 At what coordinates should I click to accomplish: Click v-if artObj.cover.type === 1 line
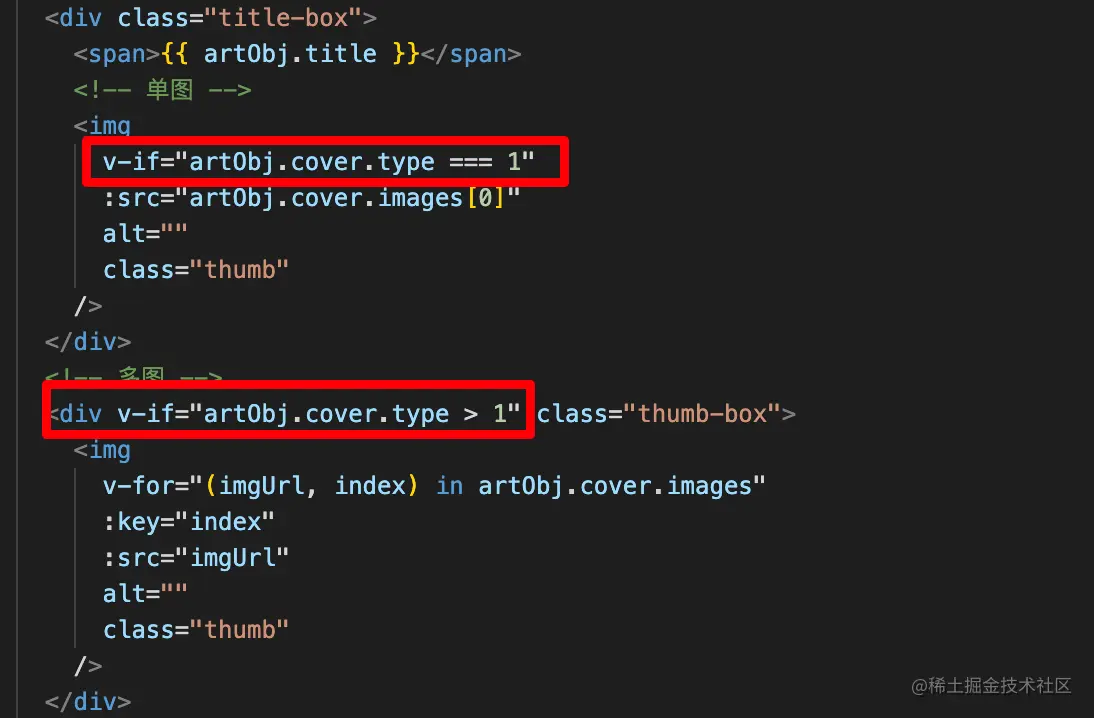318,162
